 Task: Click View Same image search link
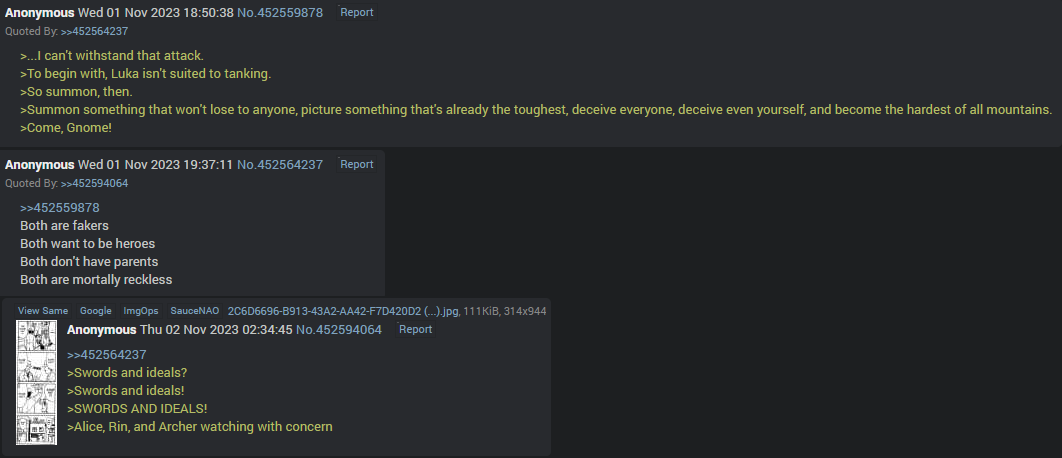click(x=43, y=311)
